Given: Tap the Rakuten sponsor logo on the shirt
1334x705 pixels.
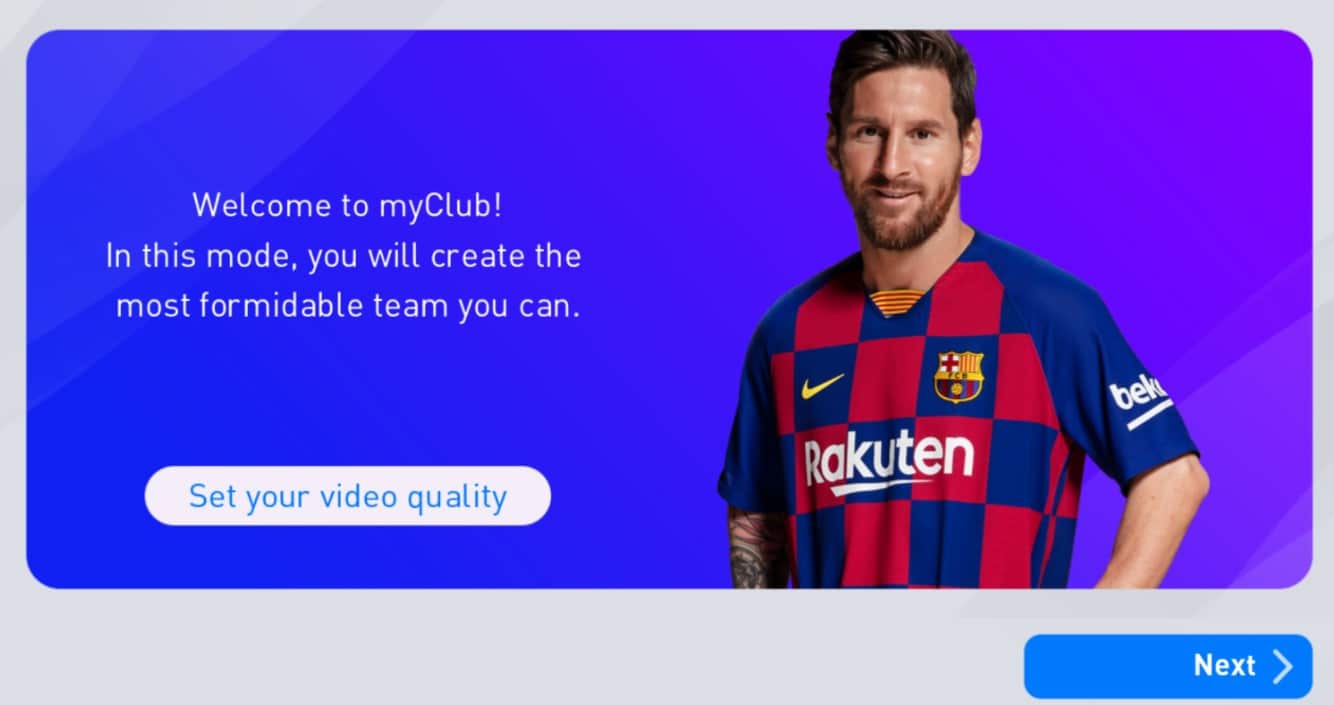Looking at the screenshot, I should click(889, 461).
